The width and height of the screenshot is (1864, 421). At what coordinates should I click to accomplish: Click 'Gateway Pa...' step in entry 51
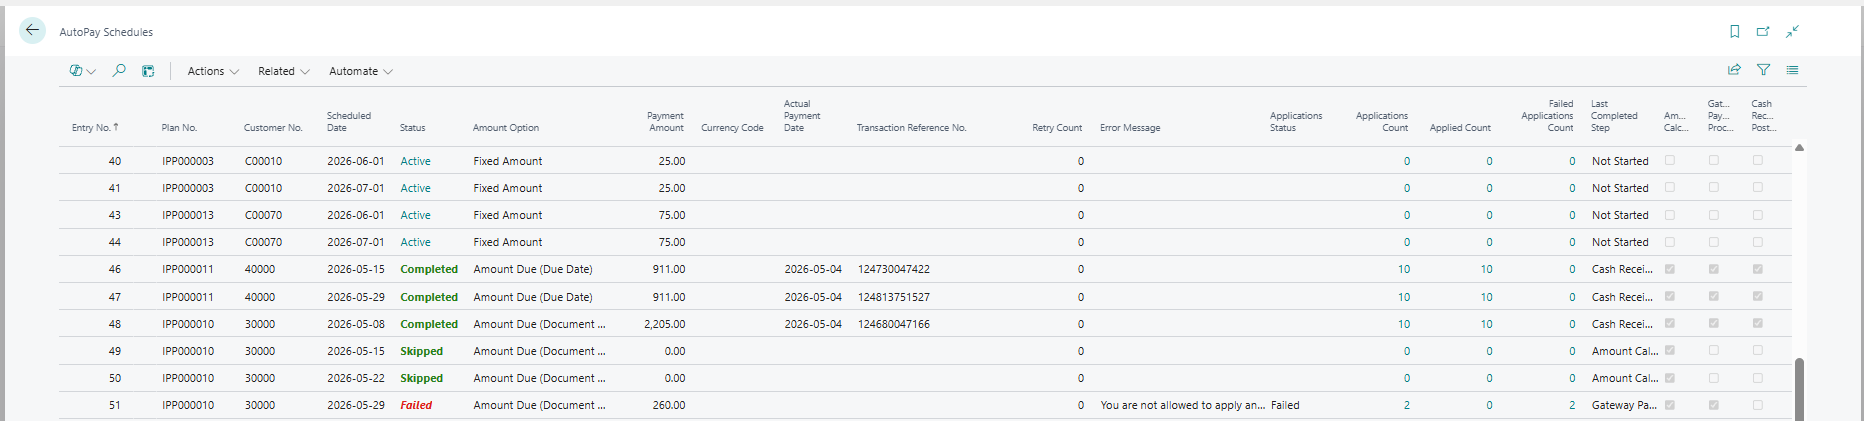point(1624,406)
